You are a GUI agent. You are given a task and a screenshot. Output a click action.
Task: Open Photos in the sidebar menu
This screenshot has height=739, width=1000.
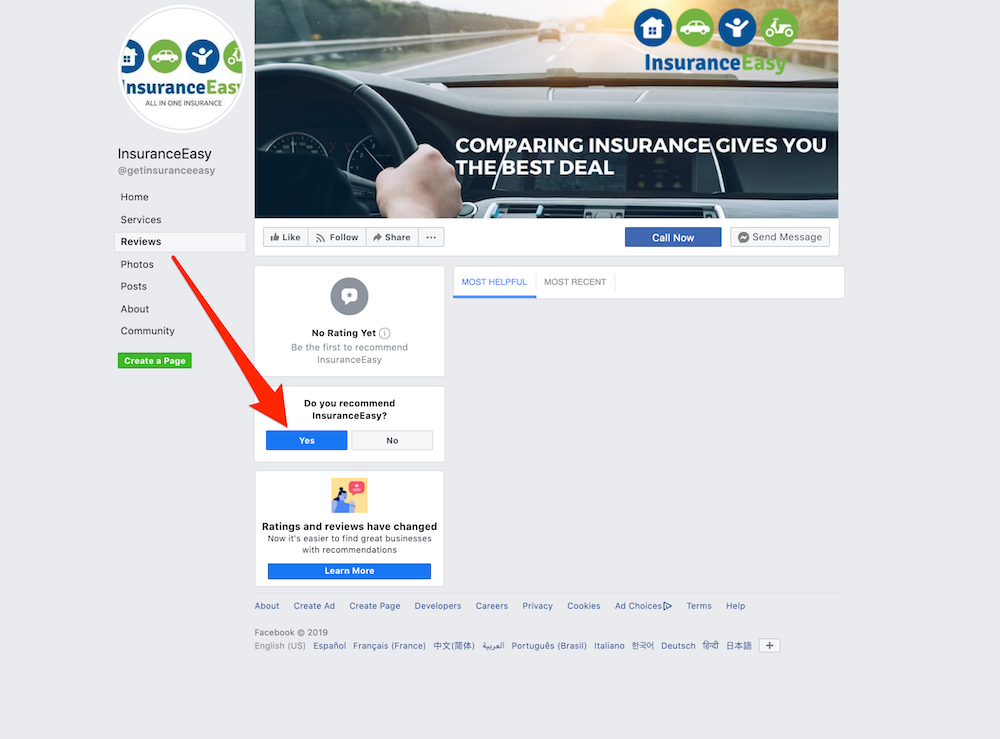coord(137,264)
